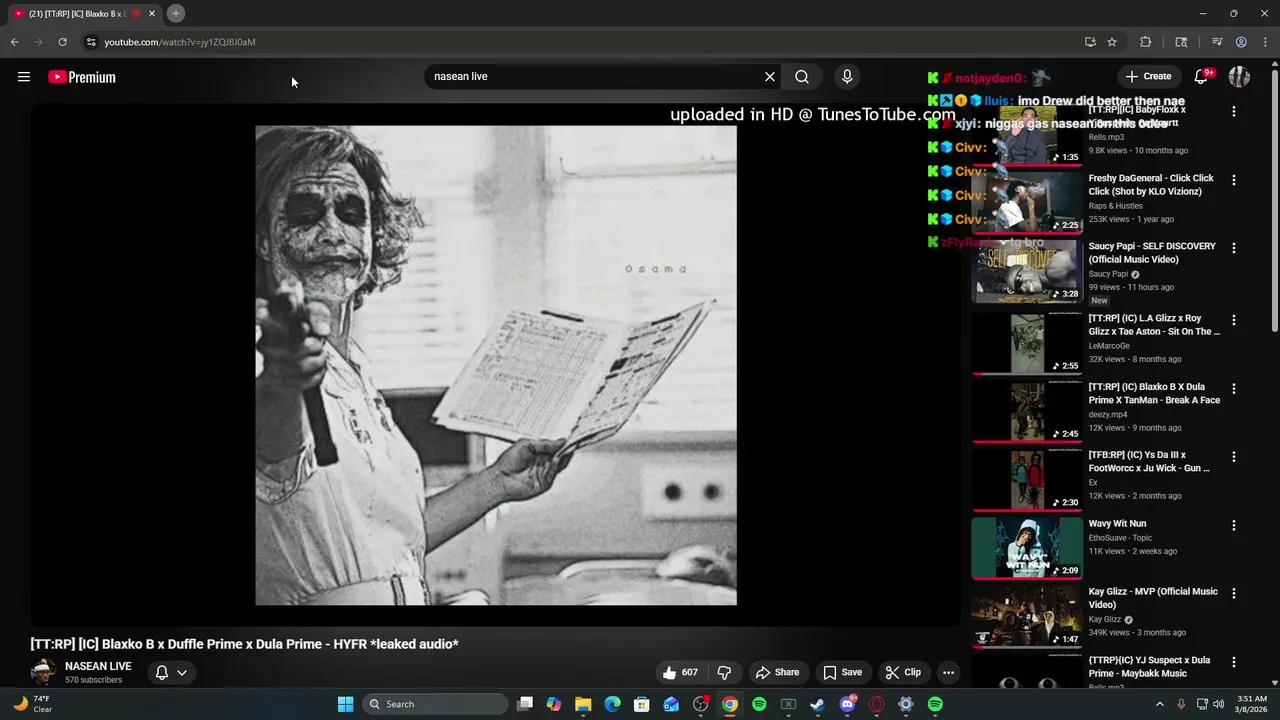Click the youtube.com address bar URL

pos(180,42)
